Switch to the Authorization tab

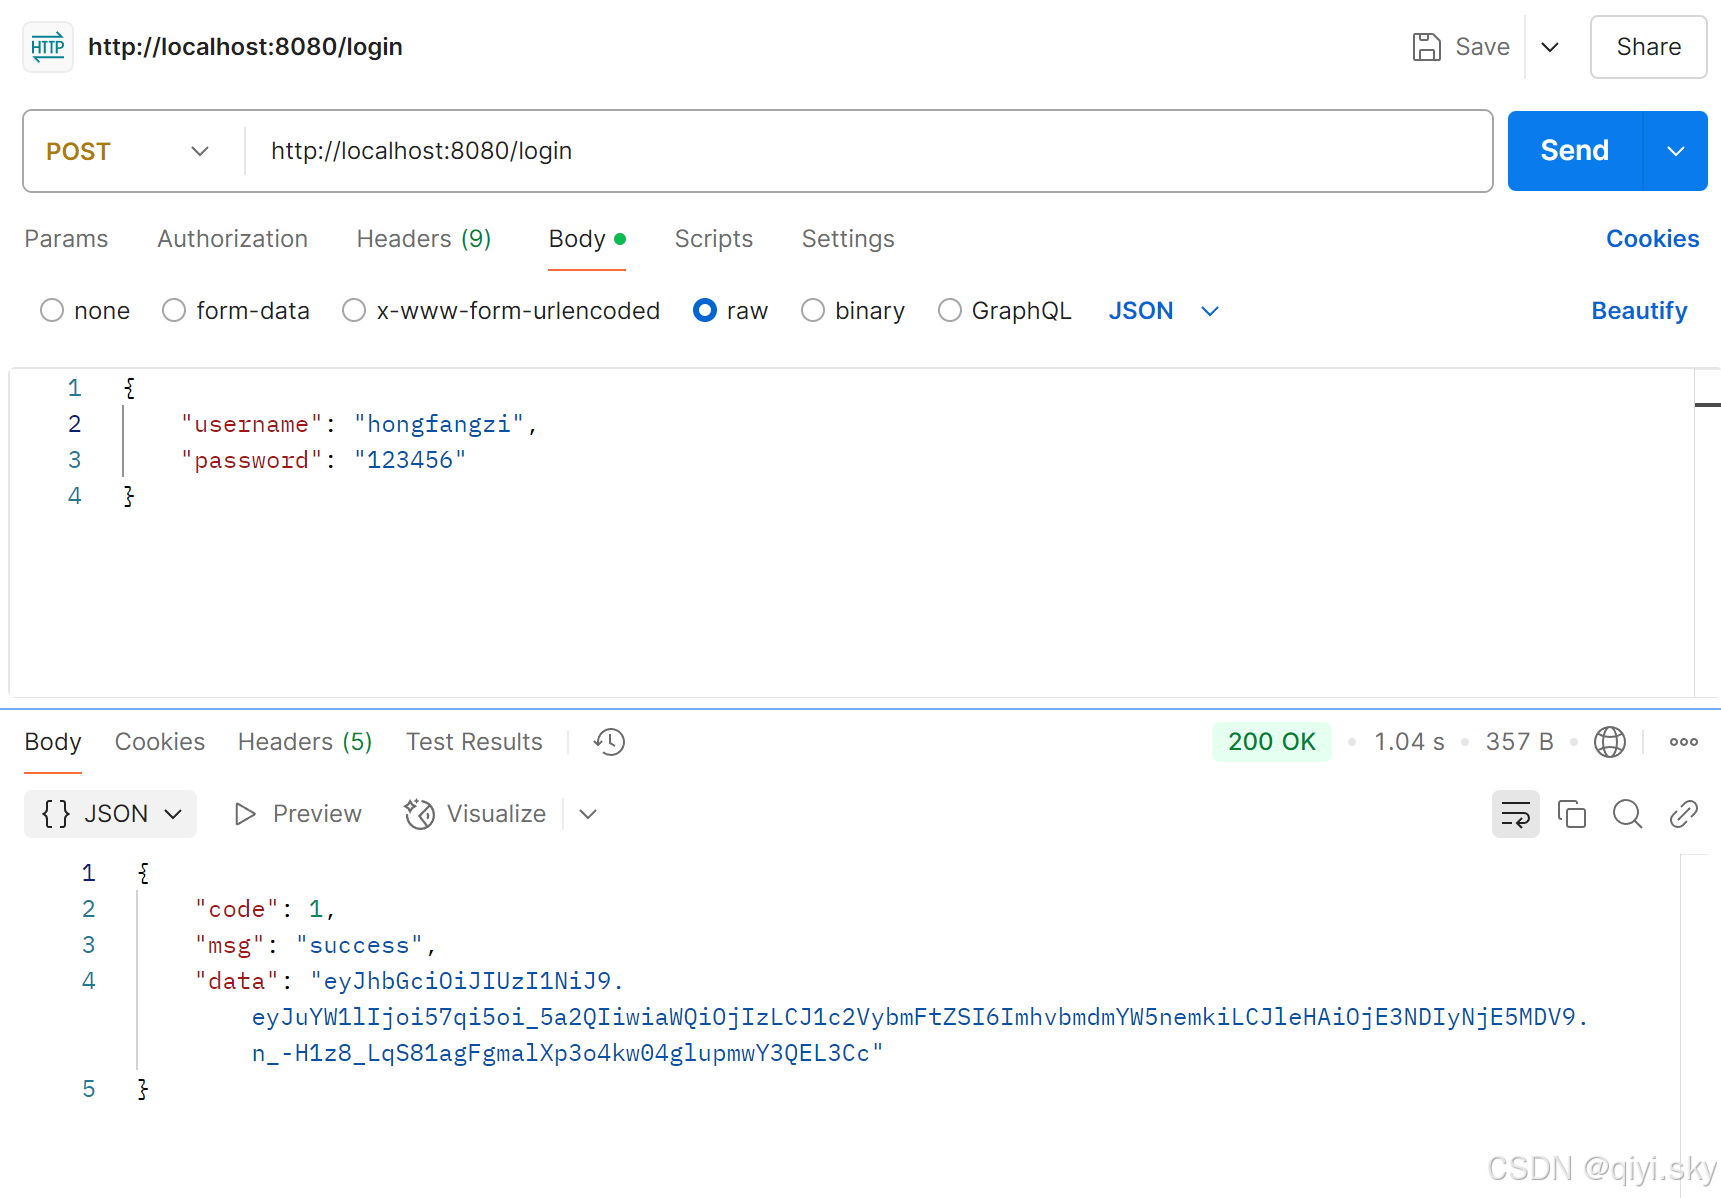click(232, 239)
